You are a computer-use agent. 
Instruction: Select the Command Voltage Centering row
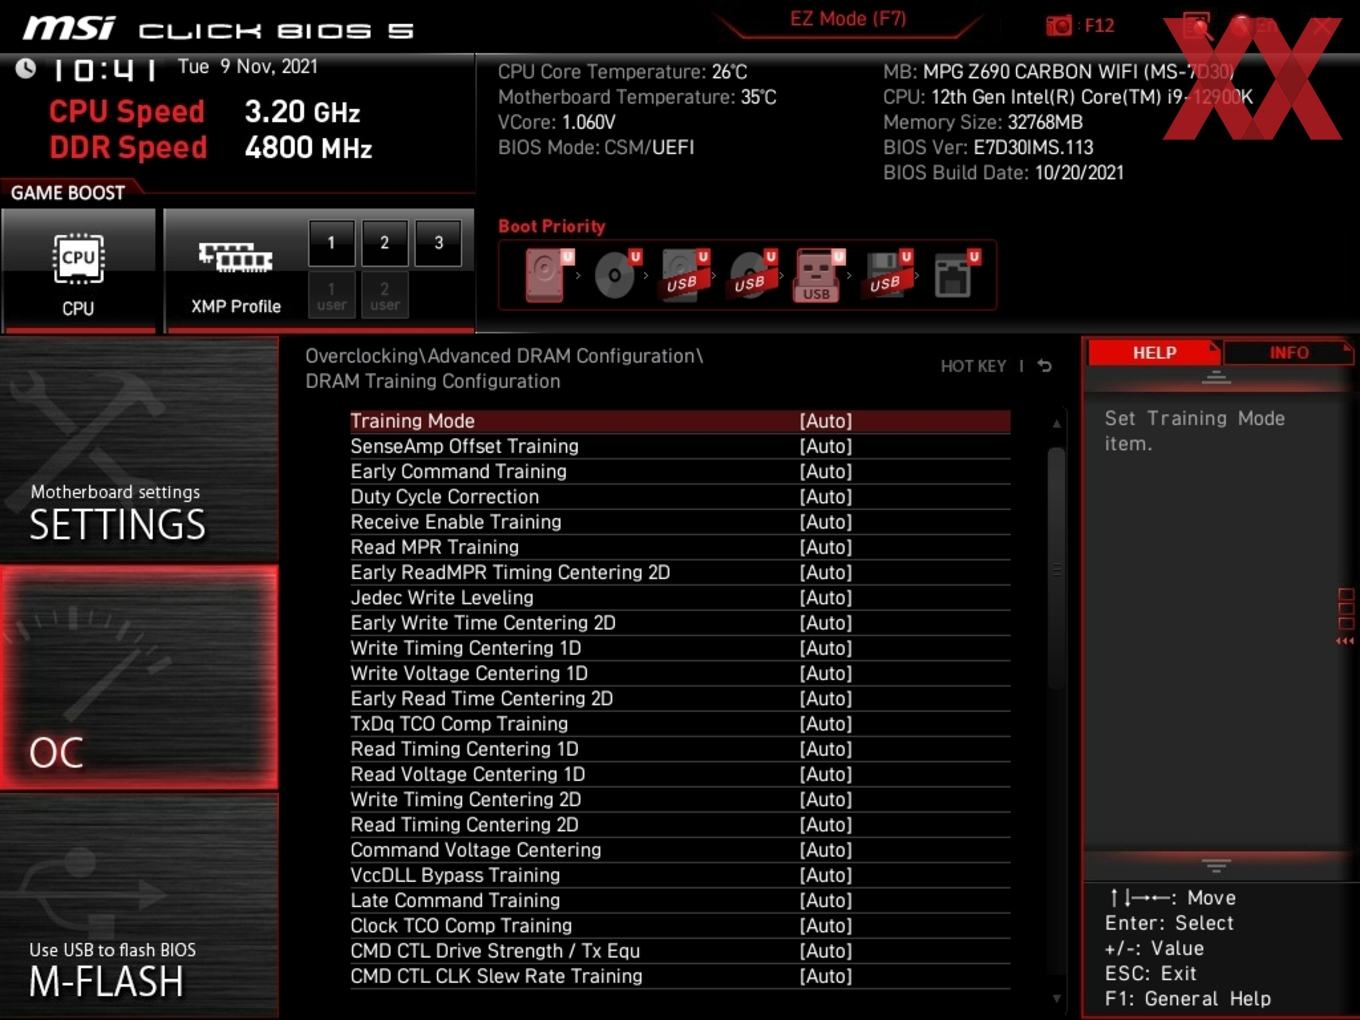(680, 850)
